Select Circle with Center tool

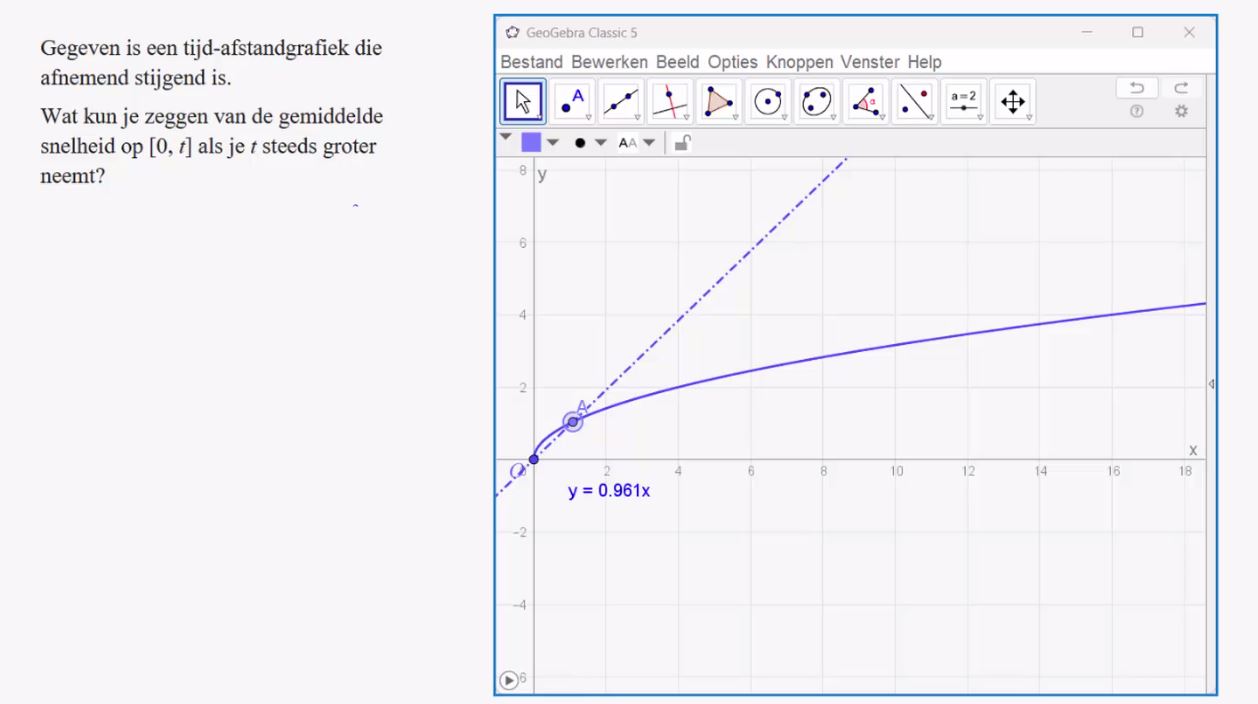[768, 102]
